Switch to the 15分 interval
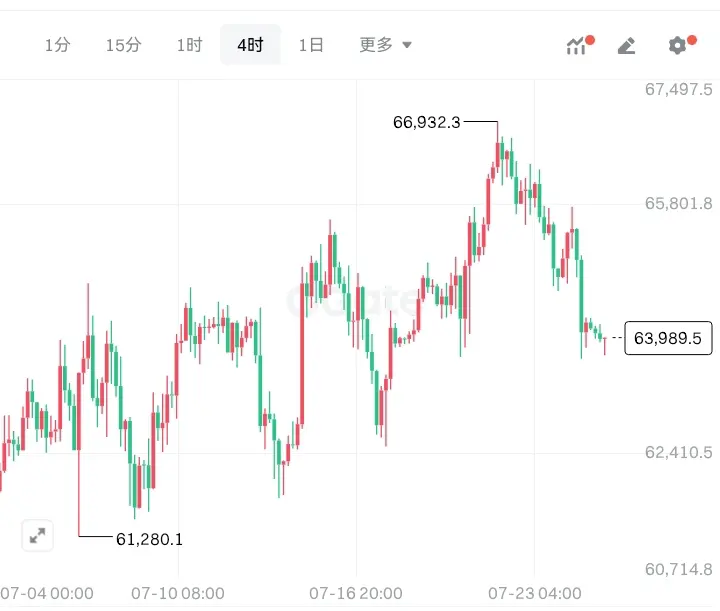This screenshot has width=720, height=611. 124,45
